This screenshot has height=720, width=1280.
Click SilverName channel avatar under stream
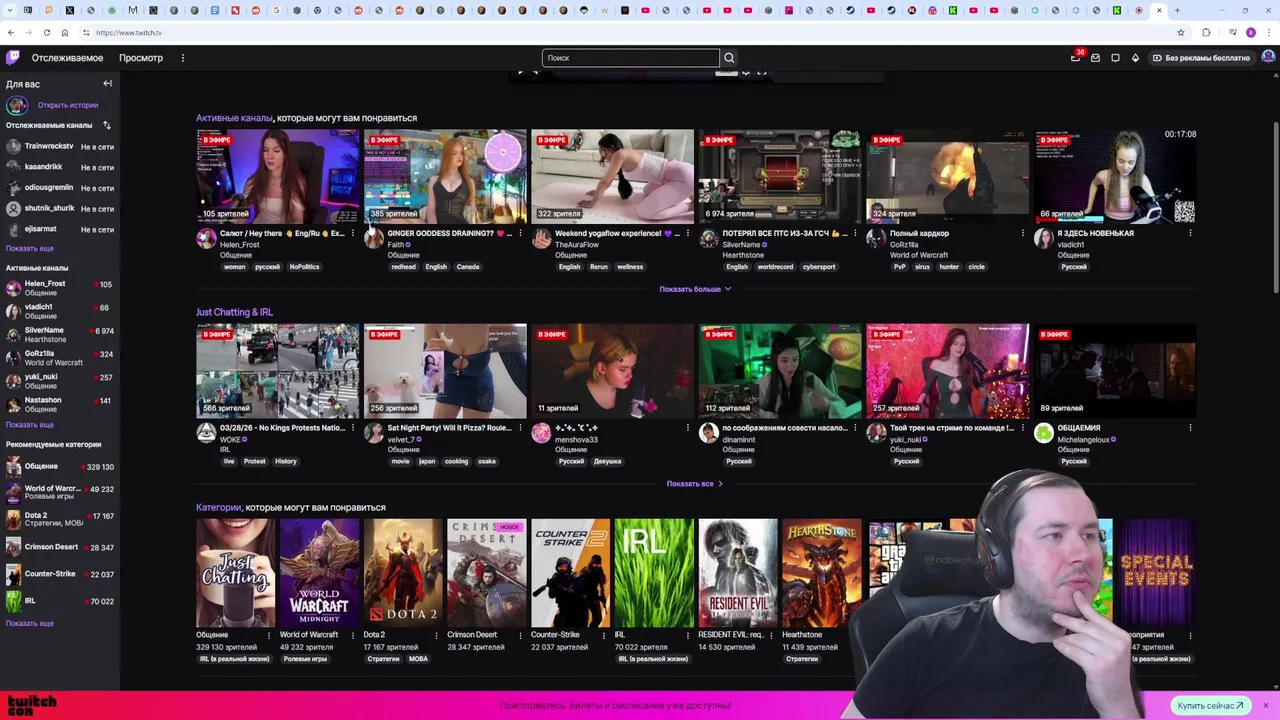pyautogui.click(x=709, y=238)
